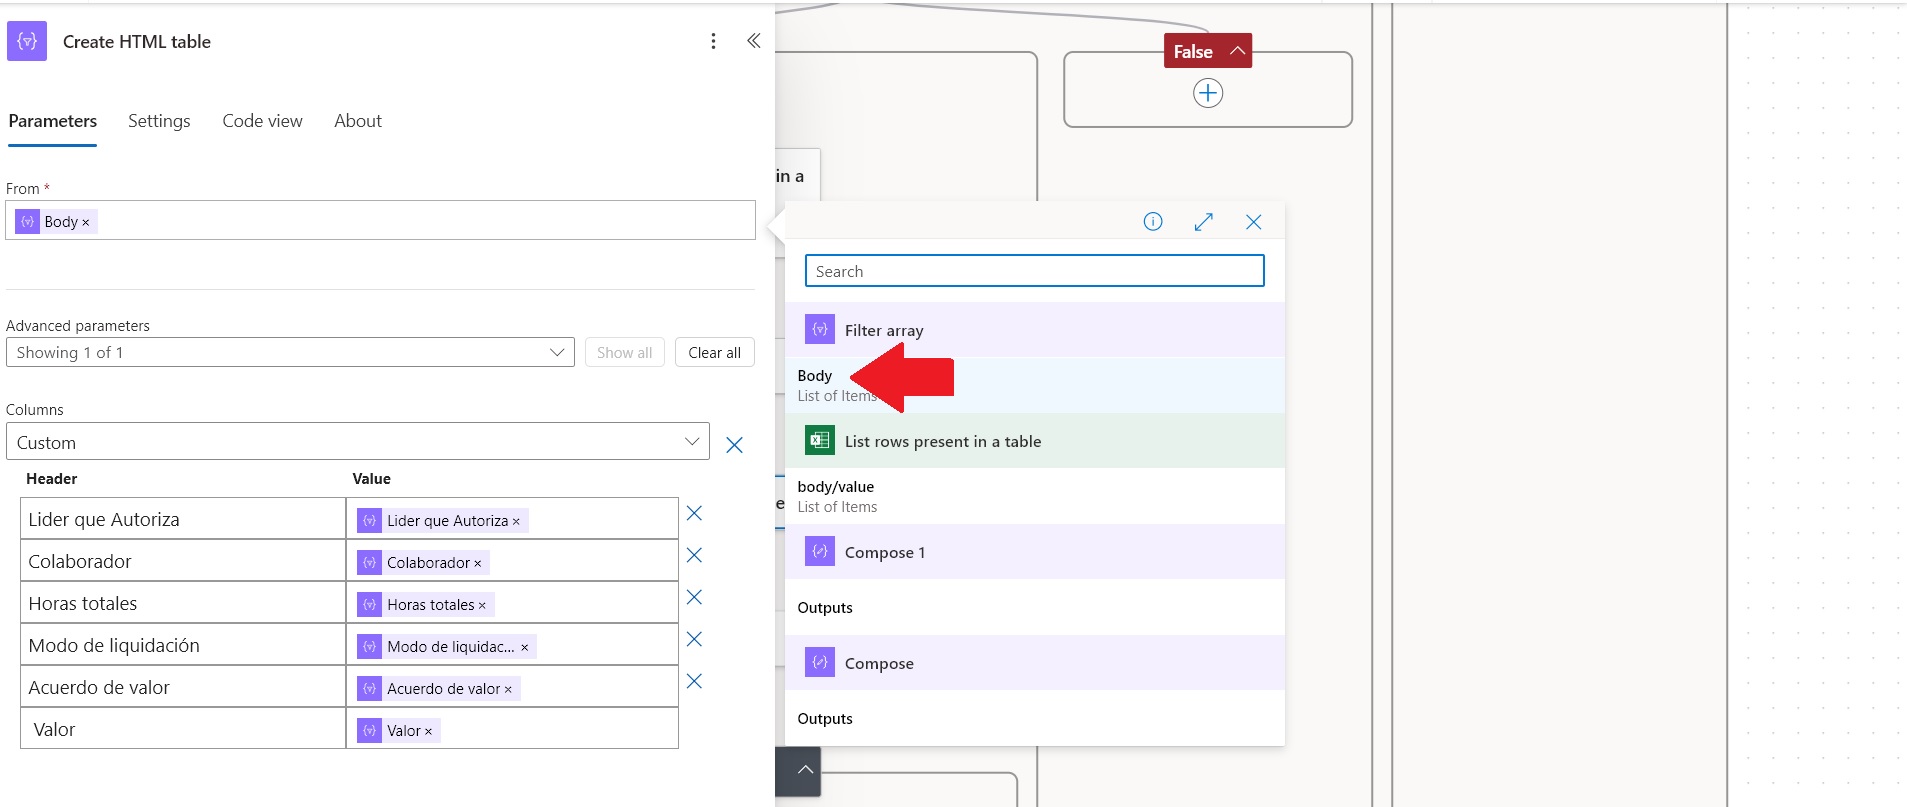The height and width of the screenshot is (807, 1907).
Task: Click the dynamic content Search field
Action: point(1034,271)
